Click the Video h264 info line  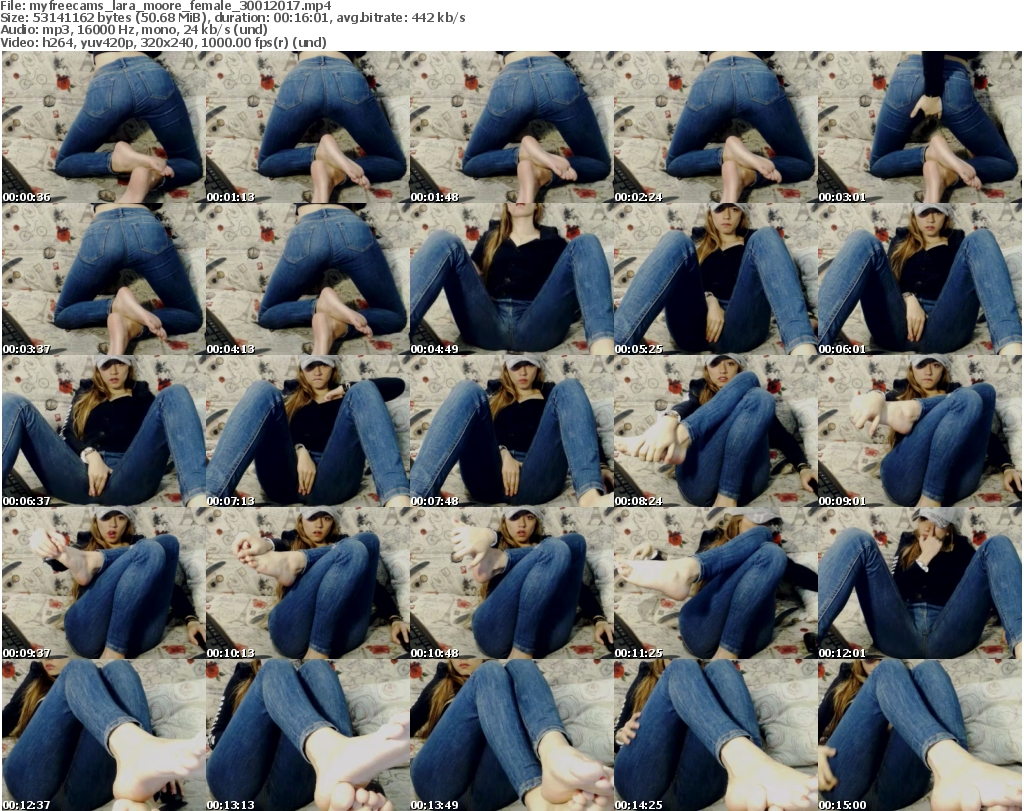[163, 42]
